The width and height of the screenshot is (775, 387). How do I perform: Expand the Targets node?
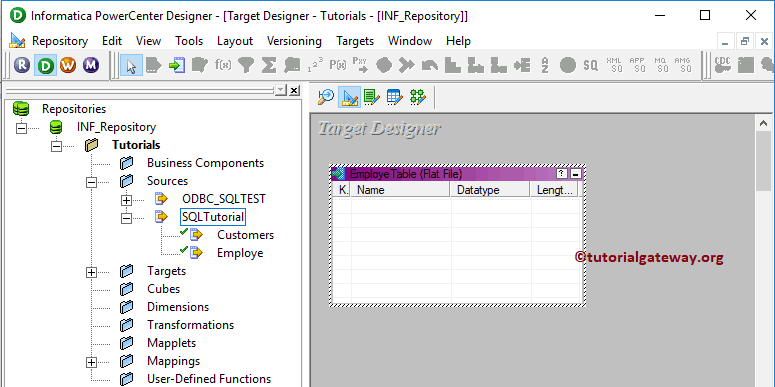[x=91, y=272]
